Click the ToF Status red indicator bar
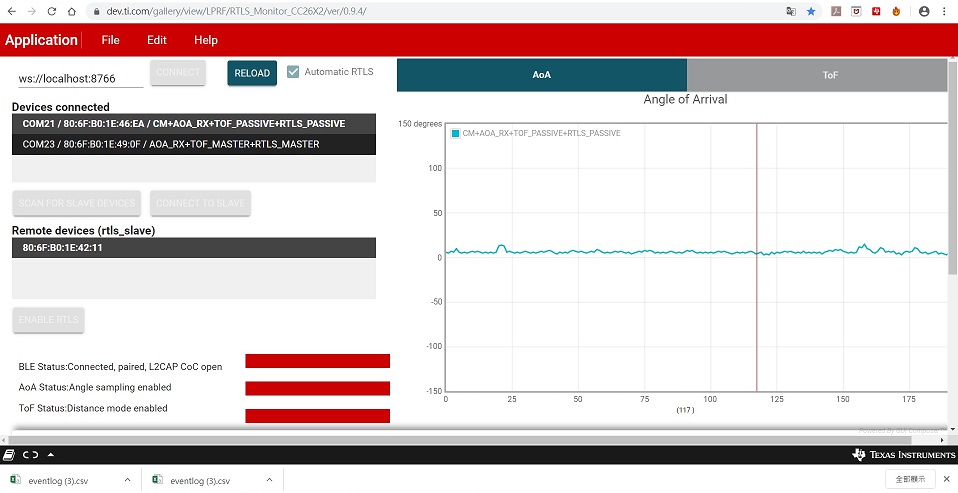The image size is (958, 493). pyautogui.click(x=317, y=415)
